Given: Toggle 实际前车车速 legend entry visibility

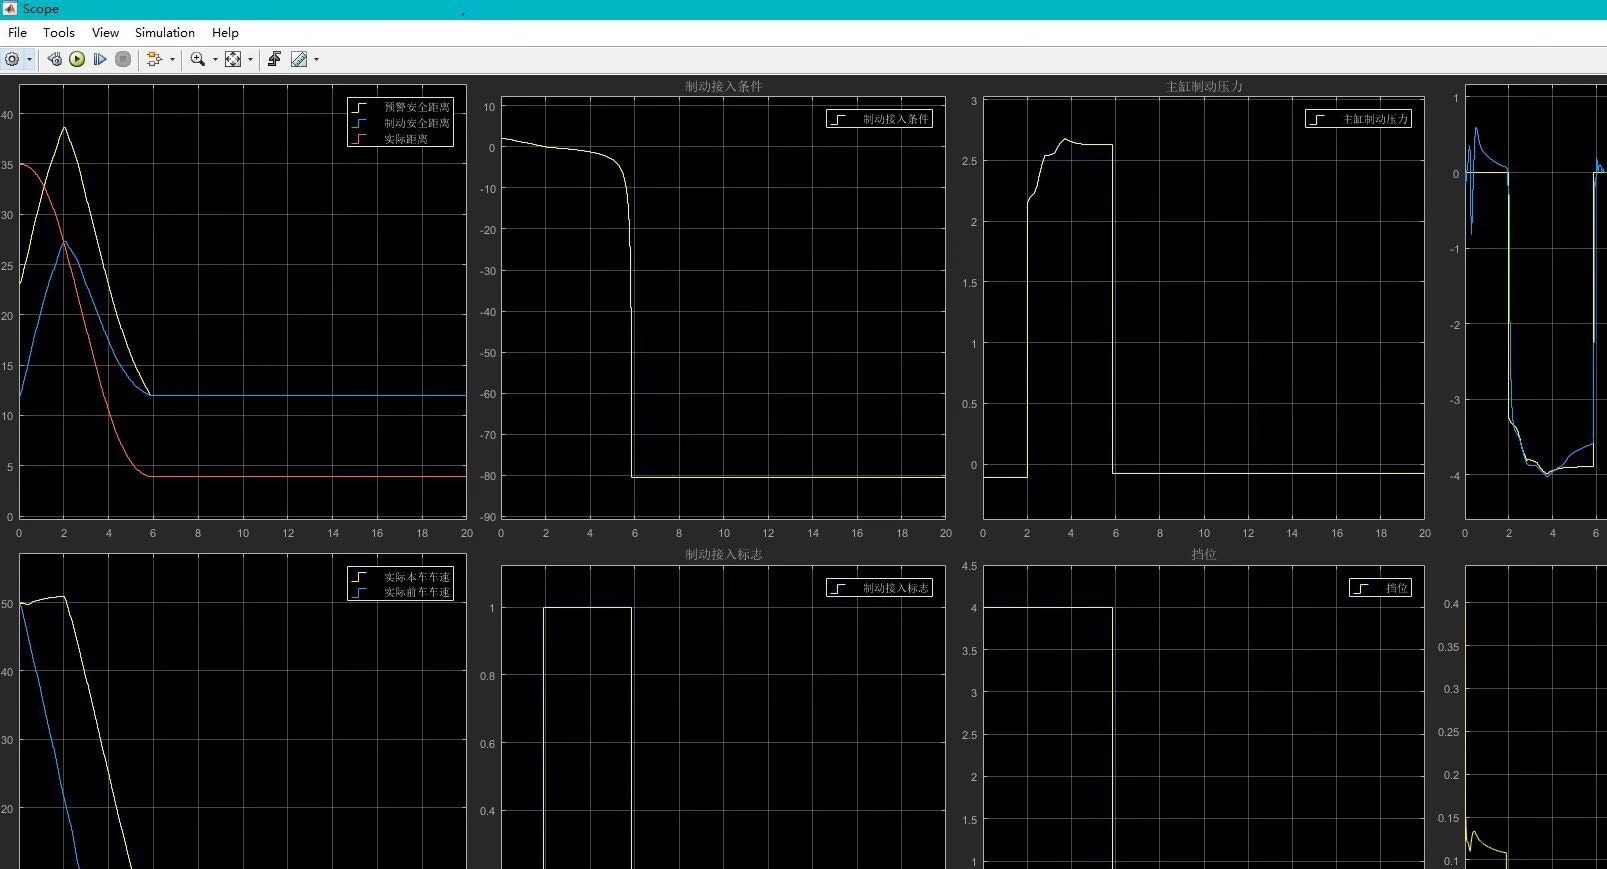Looking at the screenshot, I should coord(401,592).
